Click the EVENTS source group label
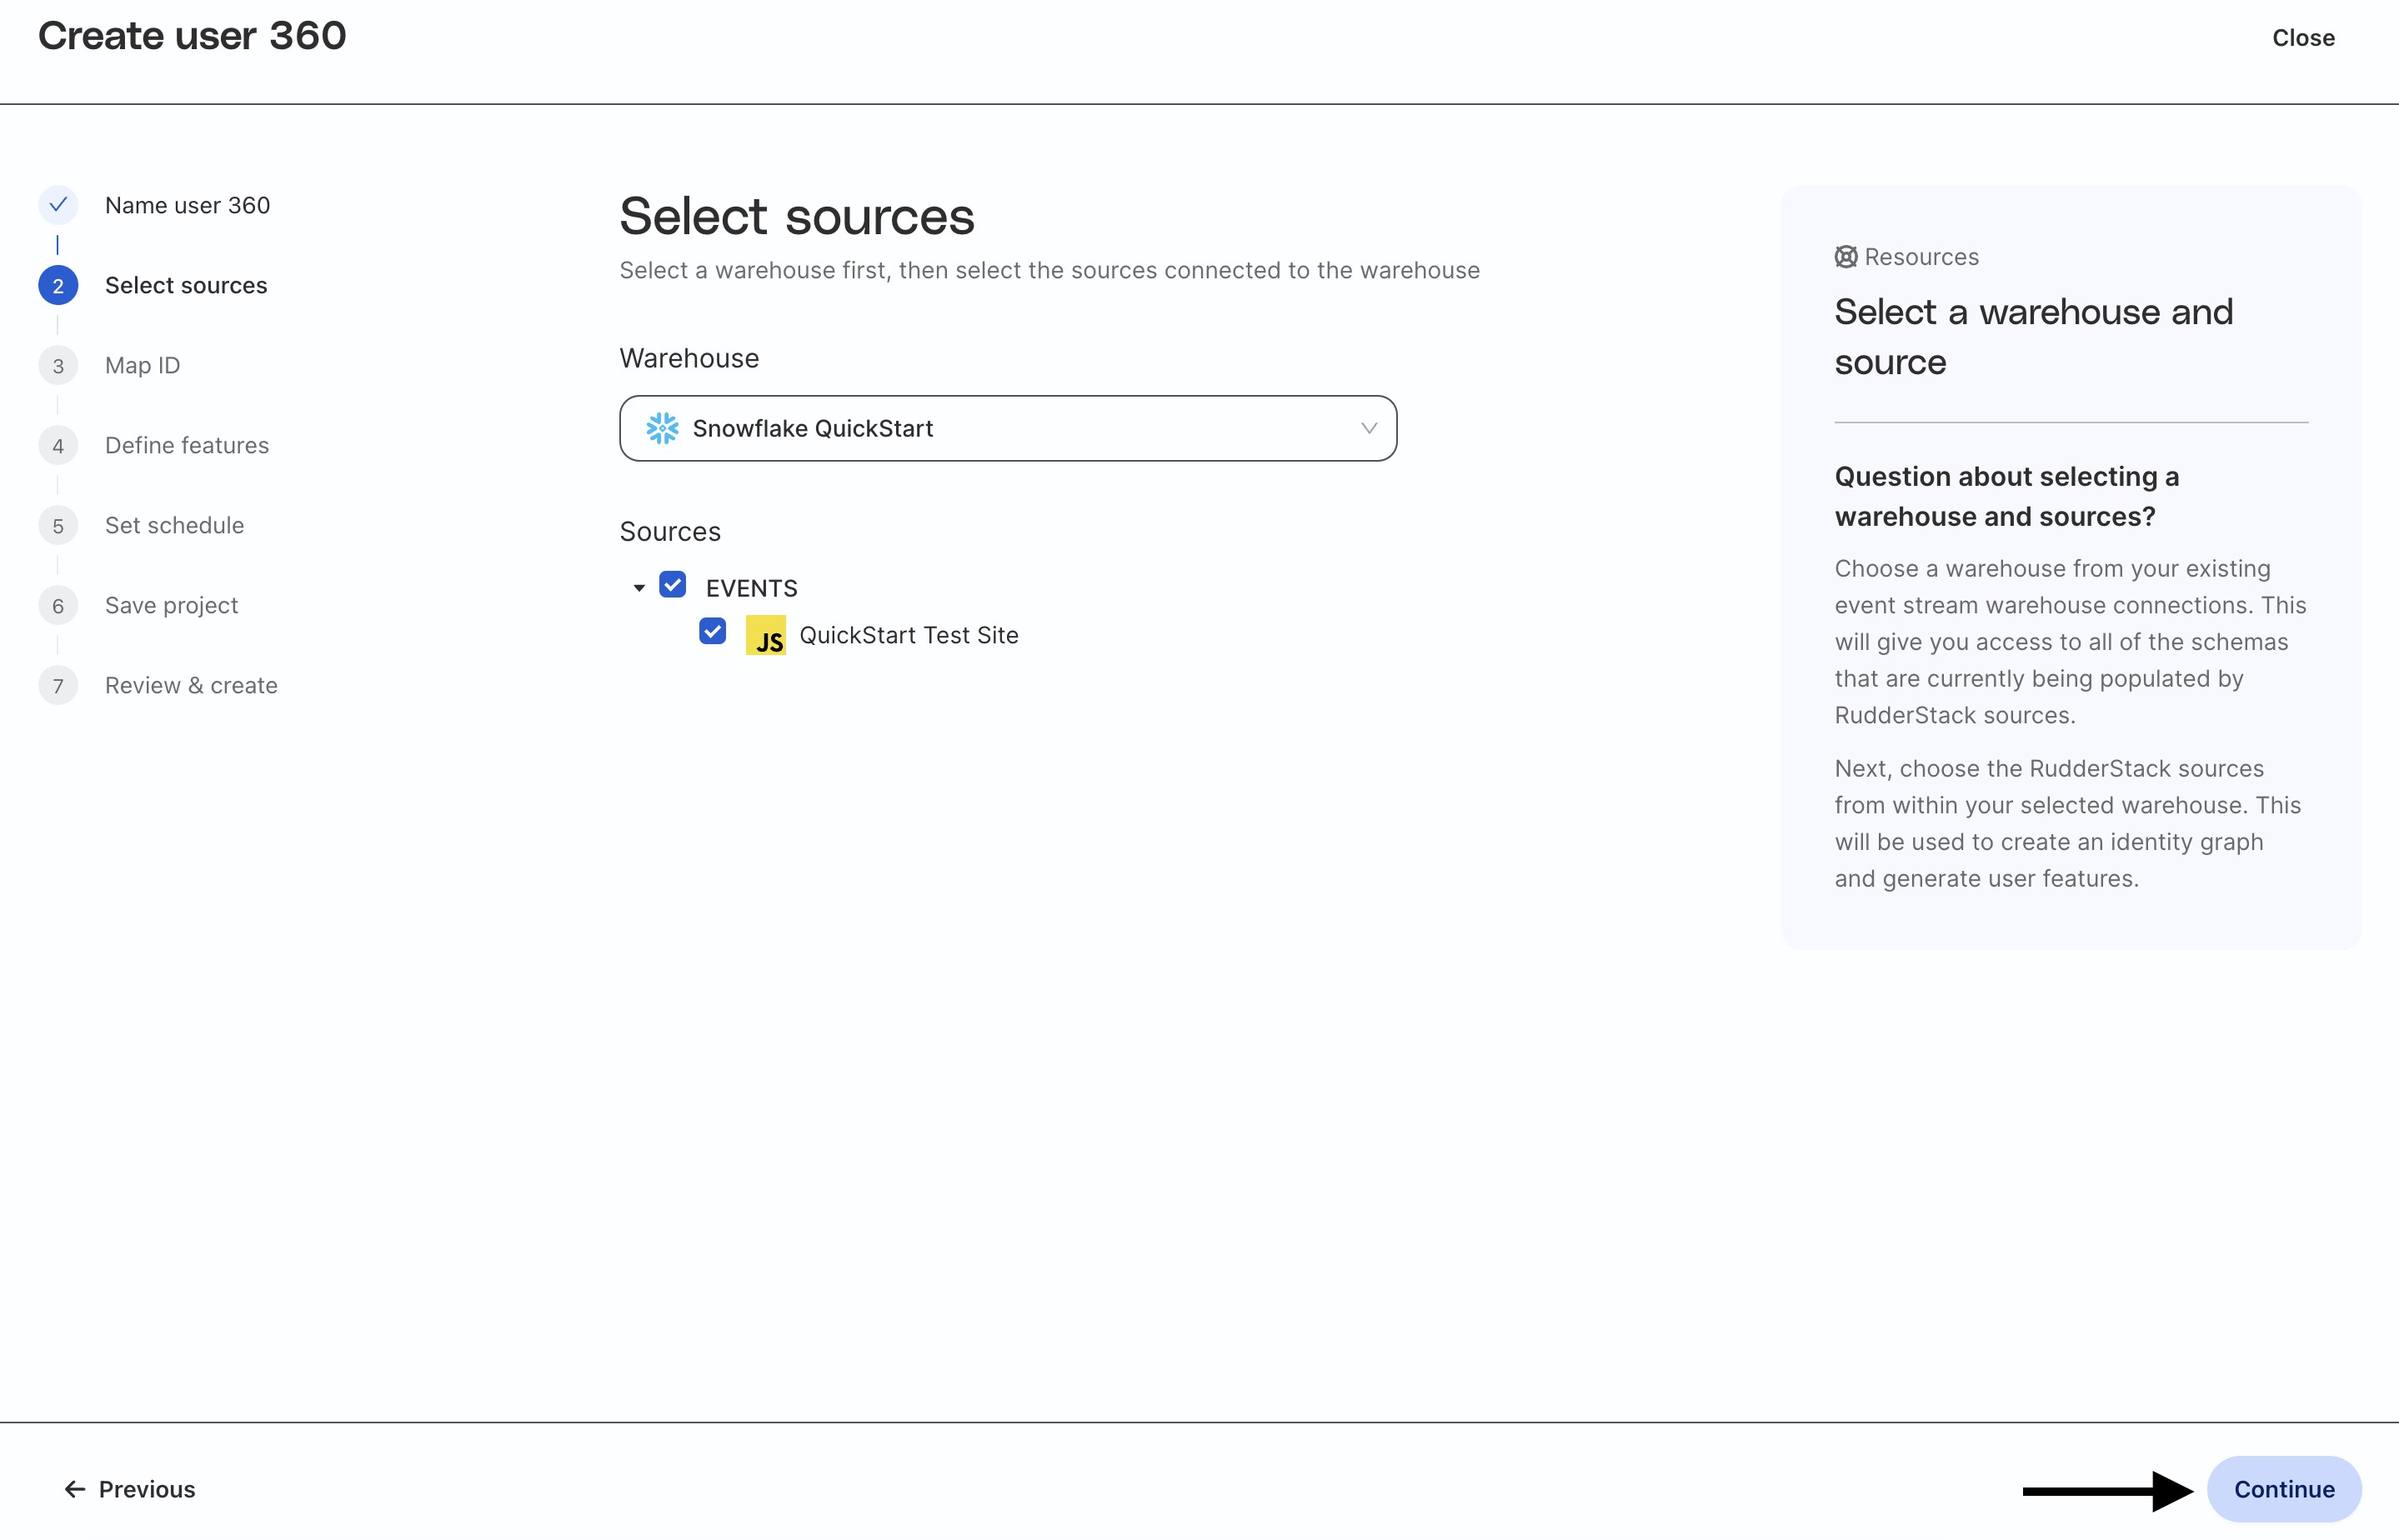2399x1540 pixels. [x=751, y=588]
